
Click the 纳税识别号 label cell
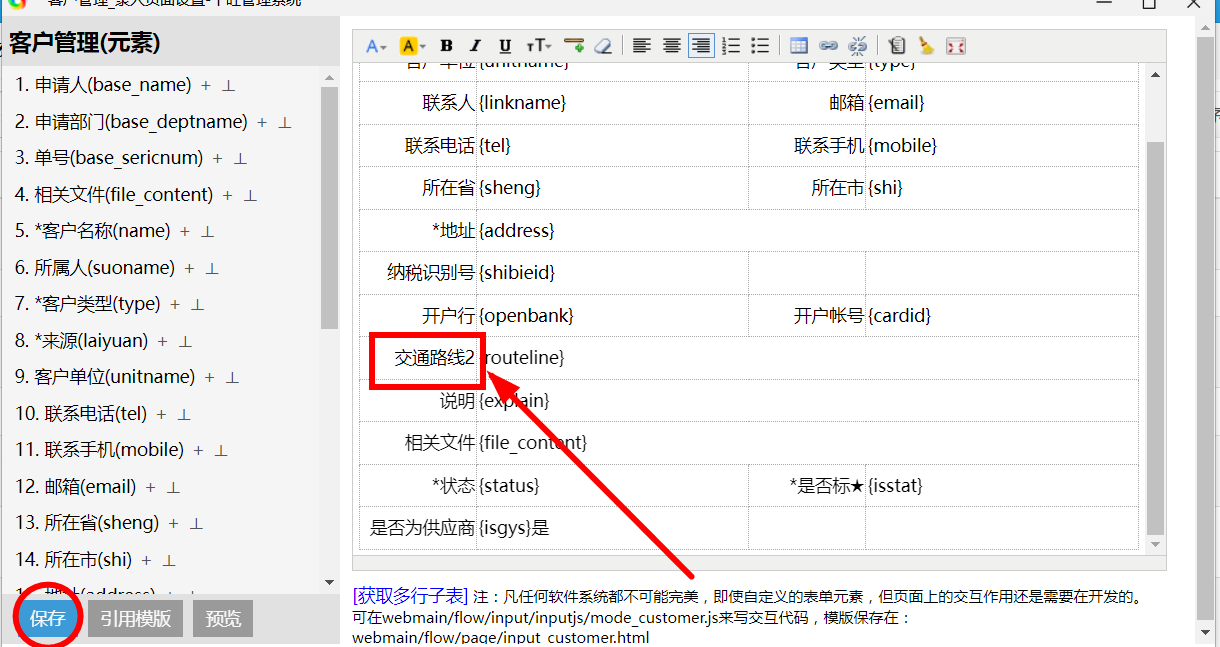click(431, 273)
